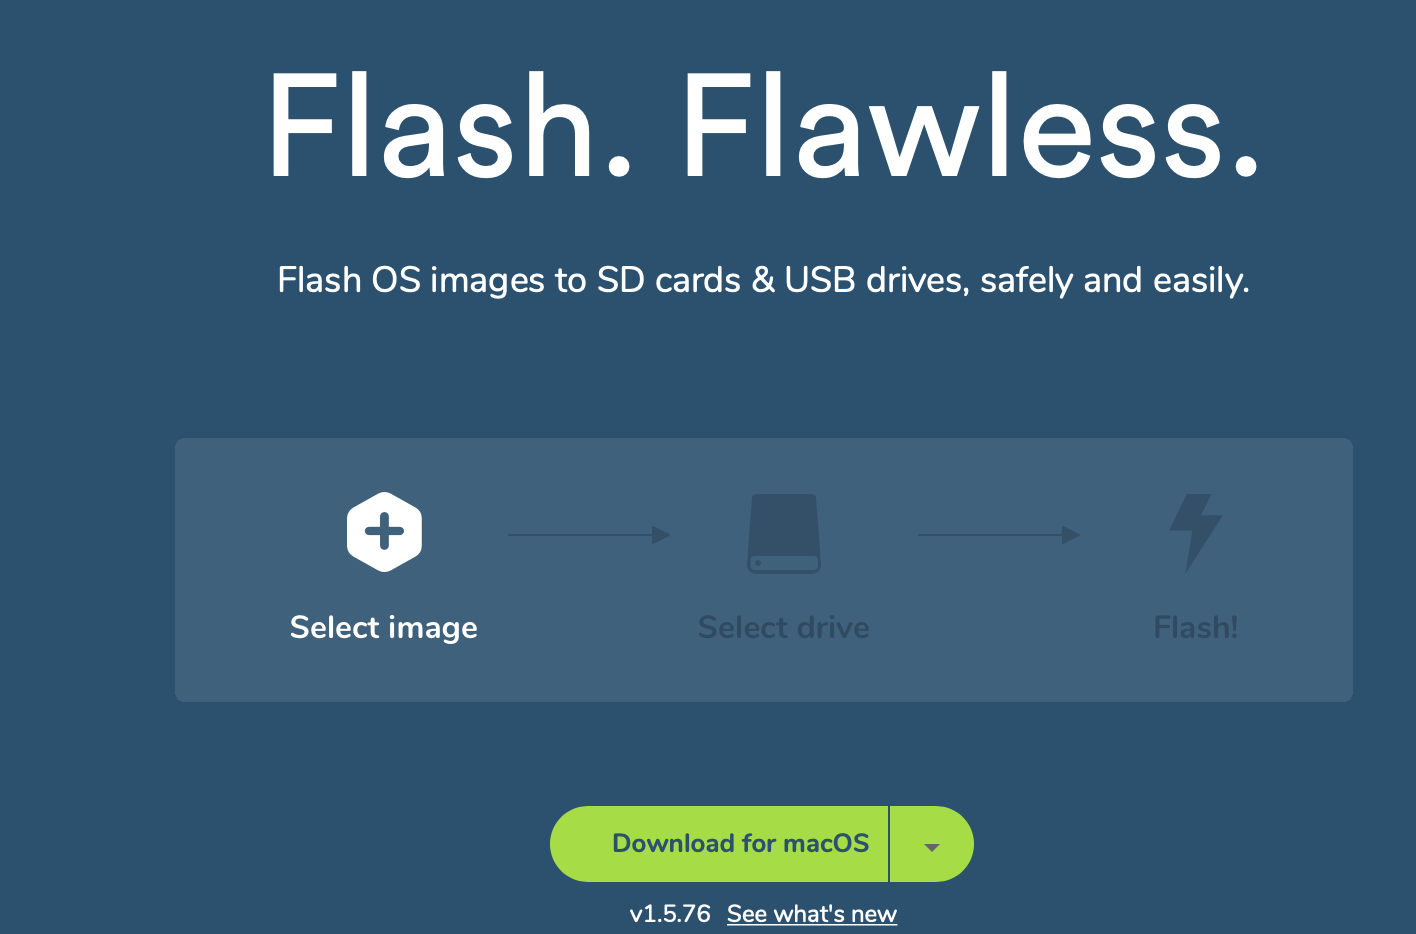
Task: Expand the download options dropdown arrow
Action: [x=932, y=845]
